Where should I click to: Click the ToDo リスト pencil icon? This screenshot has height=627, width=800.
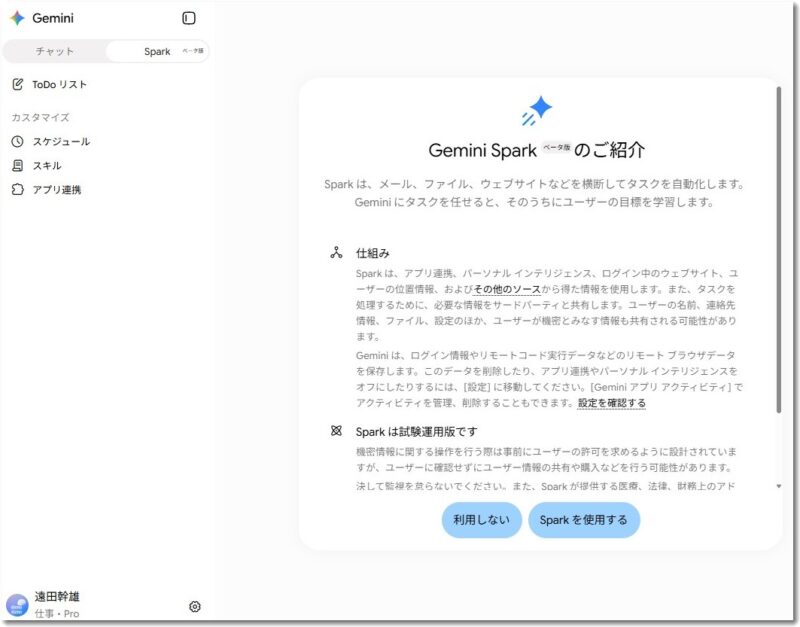tap(17, 84)
